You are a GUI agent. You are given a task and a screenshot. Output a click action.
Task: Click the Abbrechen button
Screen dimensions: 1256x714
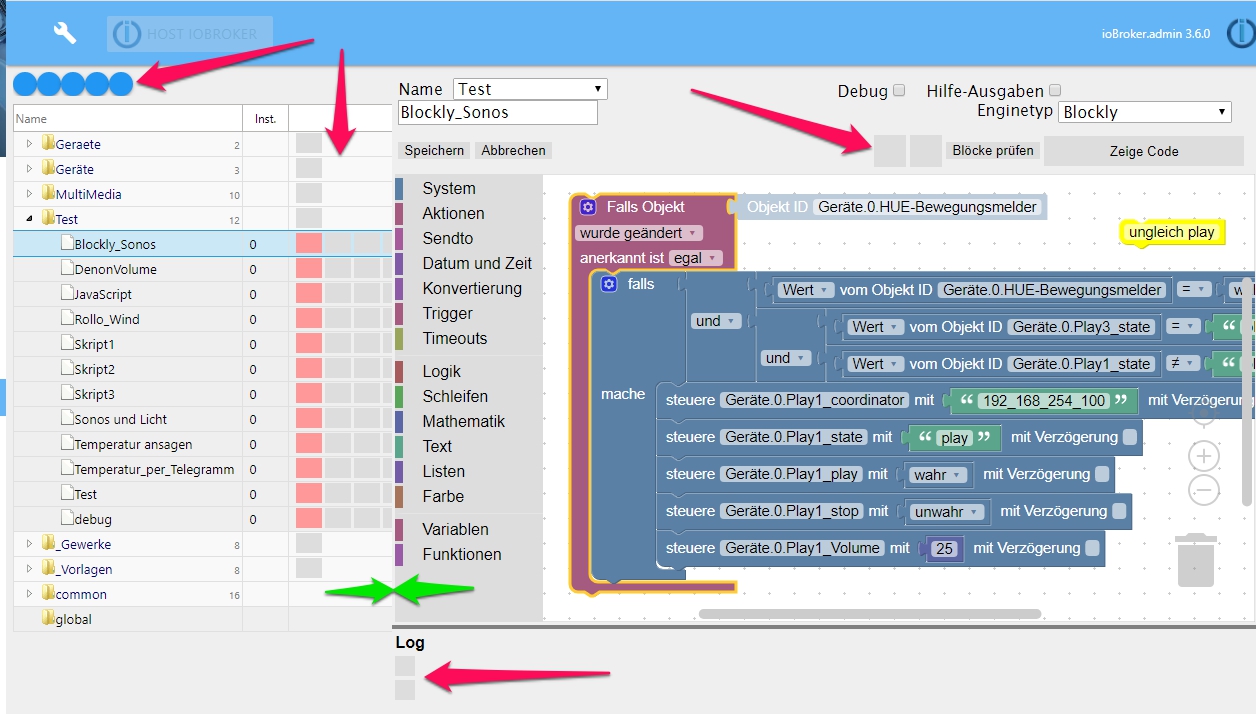[x=513, y=151]
